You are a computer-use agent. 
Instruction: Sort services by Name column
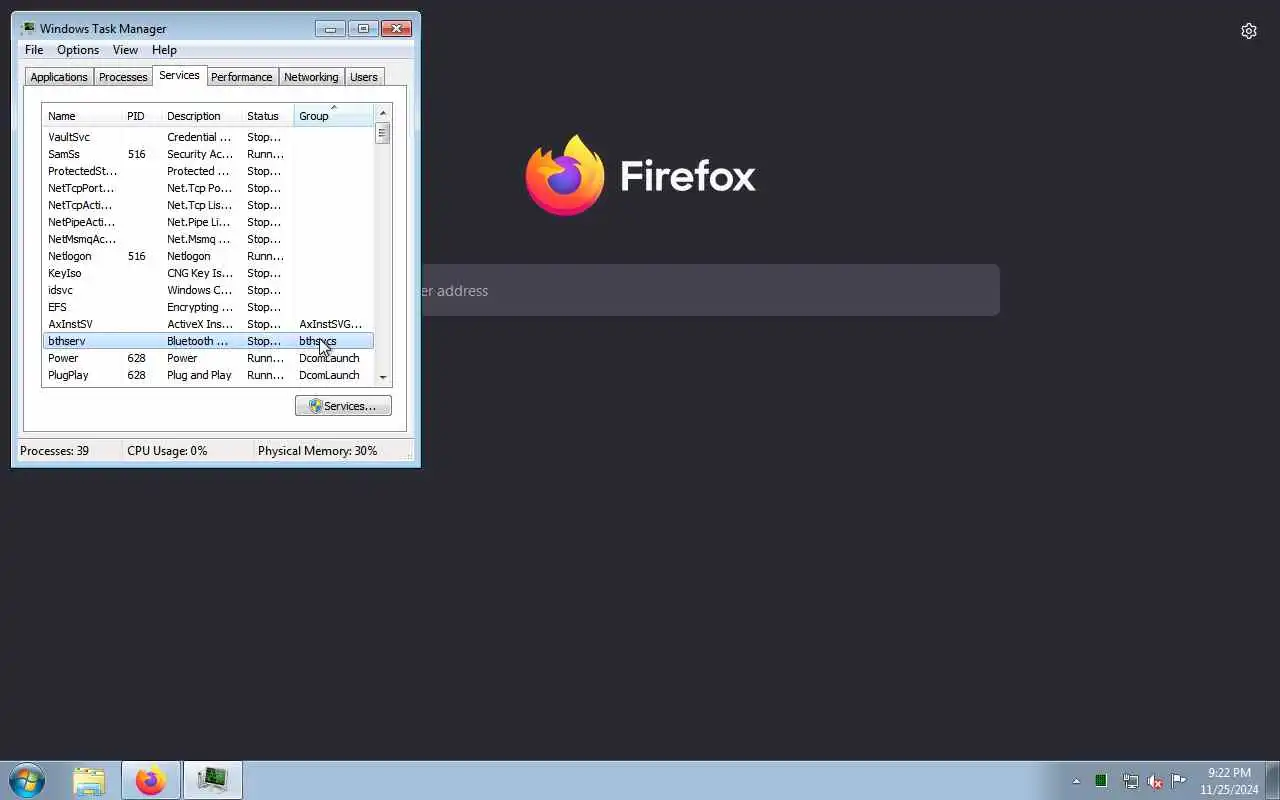coord(82,116)
